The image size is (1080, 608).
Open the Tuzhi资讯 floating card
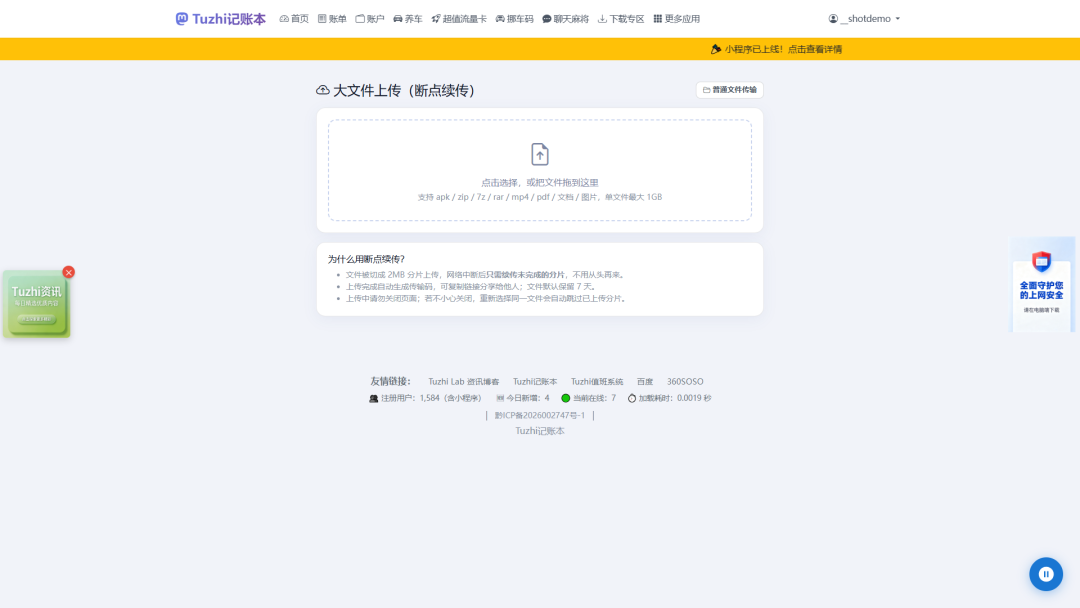click(x=37, y=304)
